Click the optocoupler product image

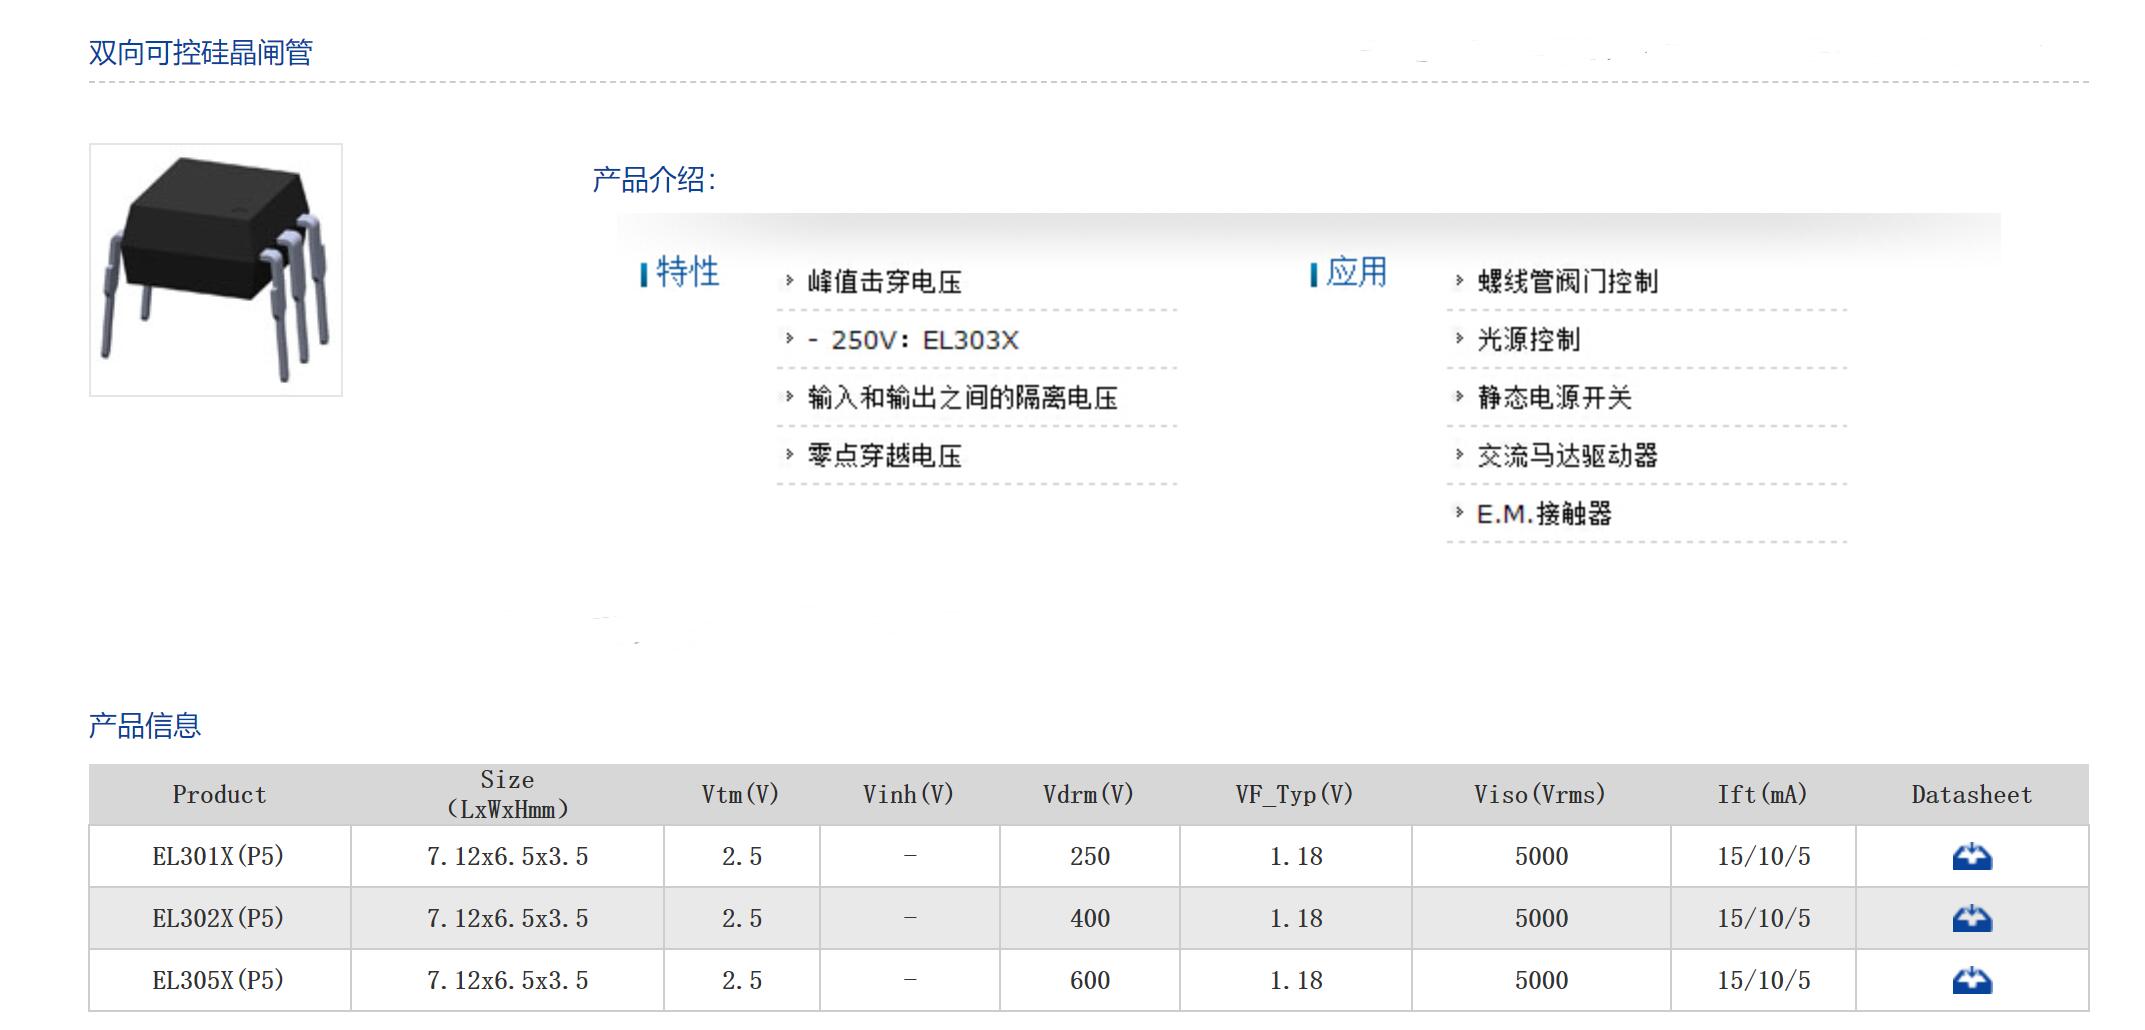pyautogui.click(x=216, y=270)
